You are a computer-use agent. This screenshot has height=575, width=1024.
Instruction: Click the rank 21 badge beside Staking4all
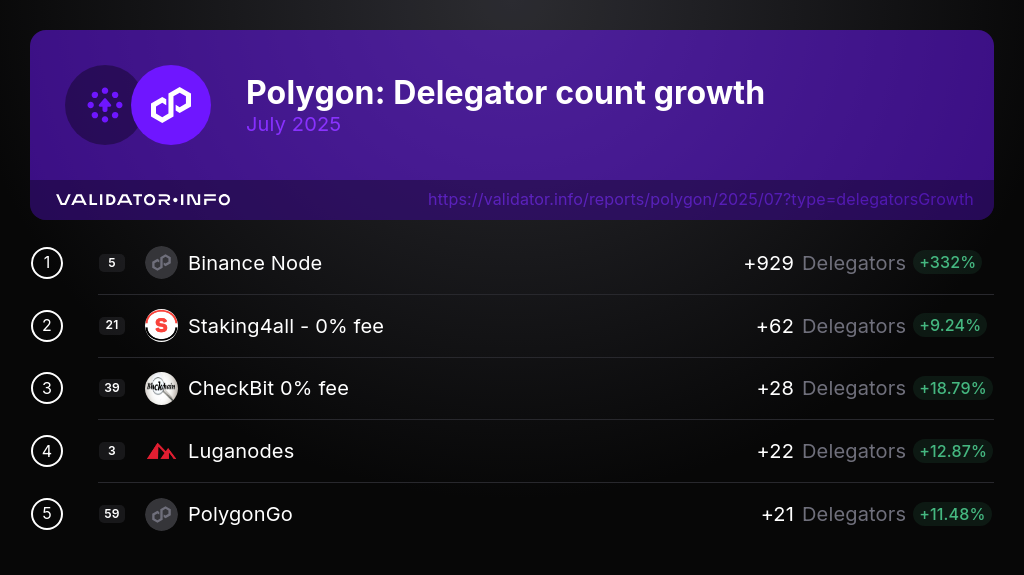tap(112, 325)
